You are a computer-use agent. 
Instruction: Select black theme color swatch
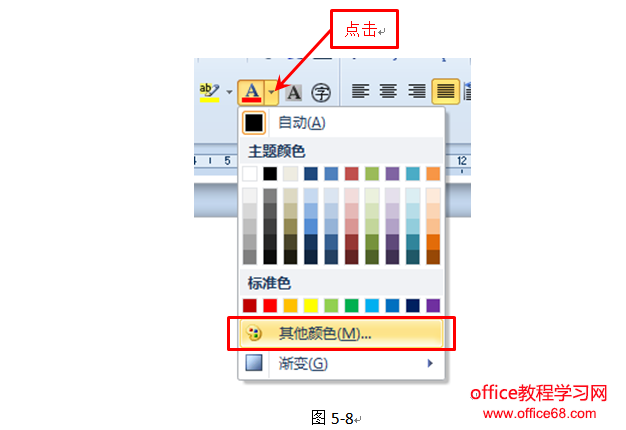click(270, 174)
